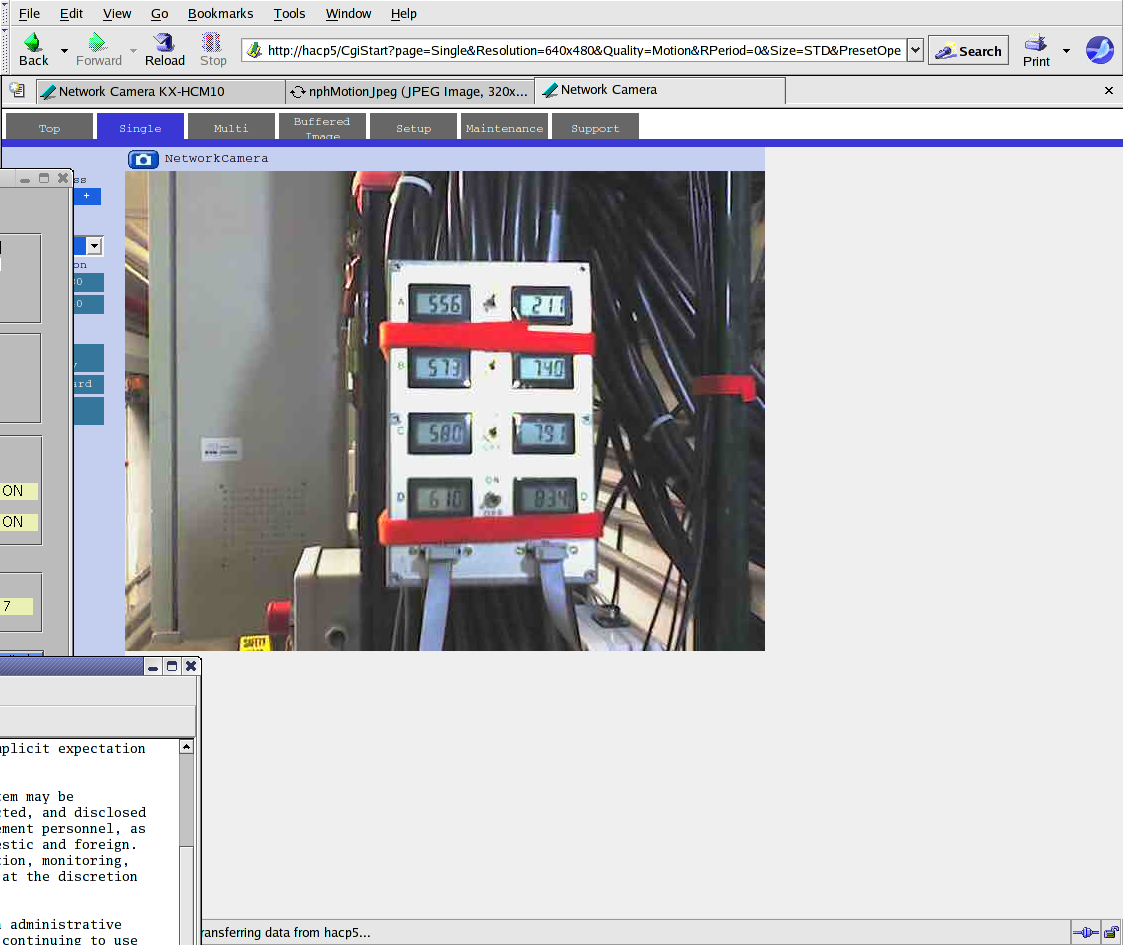
Task: Click the Print icon
Action: click(x=1036, y=50)
